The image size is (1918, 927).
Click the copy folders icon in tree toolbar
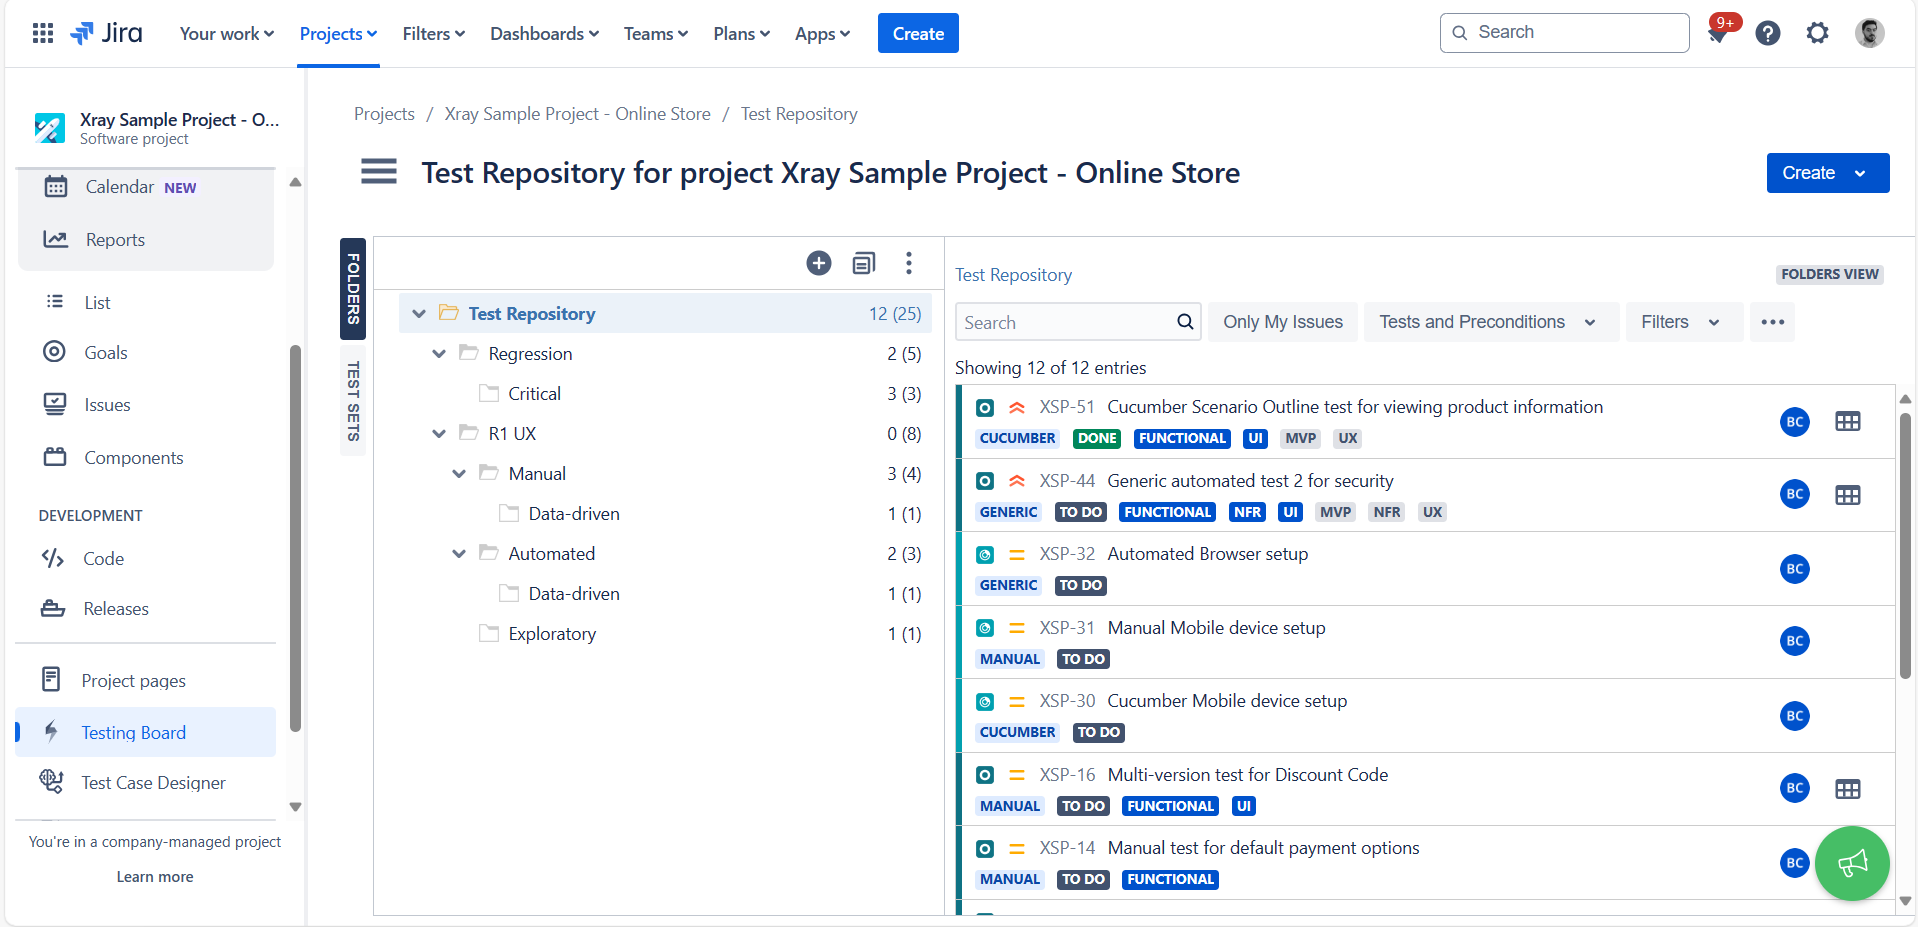pyautogui.click(x=864, y=263)
